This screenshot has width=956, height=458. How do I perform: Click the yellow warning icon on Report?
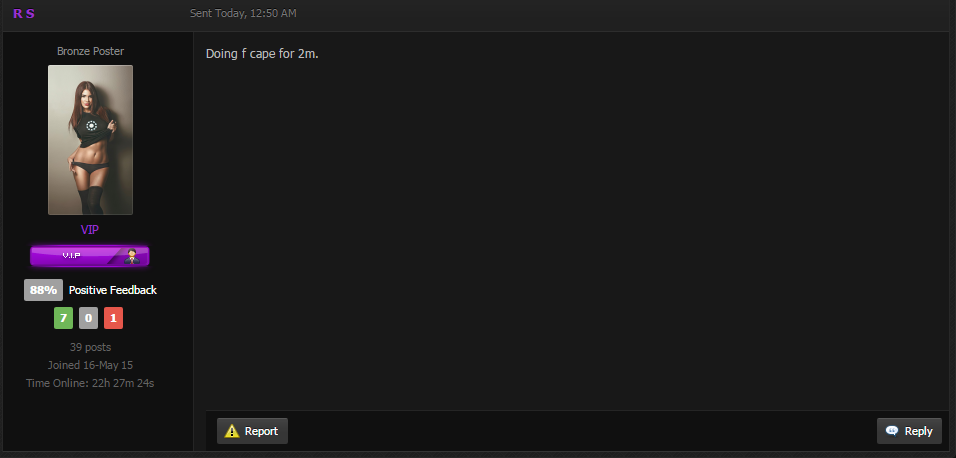coord(232,431)
